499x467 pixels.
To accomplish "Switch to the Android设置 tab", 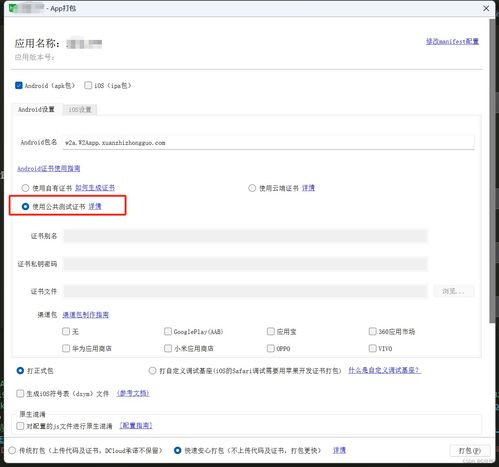I will coord(36,109).
